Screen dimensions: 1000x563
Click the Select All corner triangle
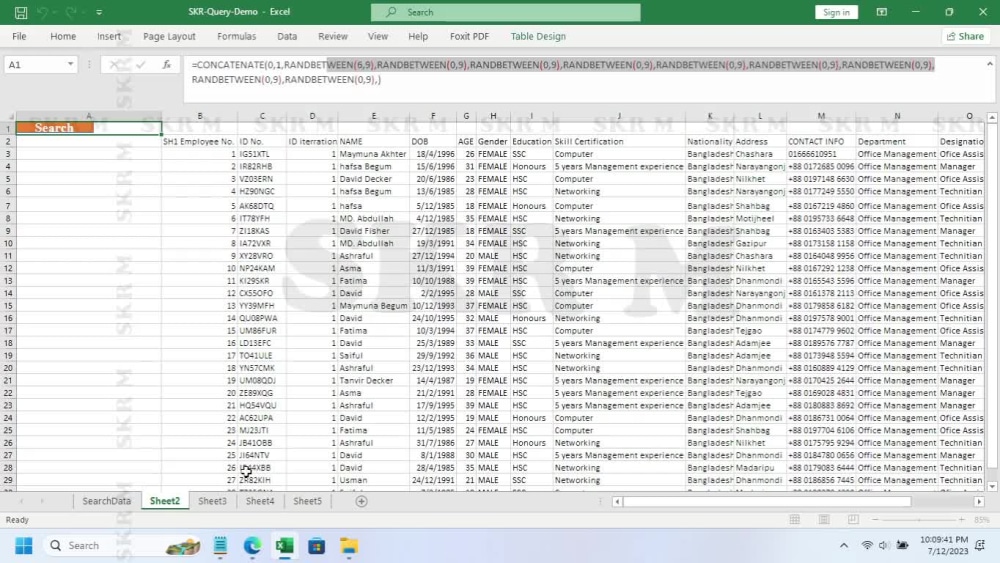click(9, 116)
